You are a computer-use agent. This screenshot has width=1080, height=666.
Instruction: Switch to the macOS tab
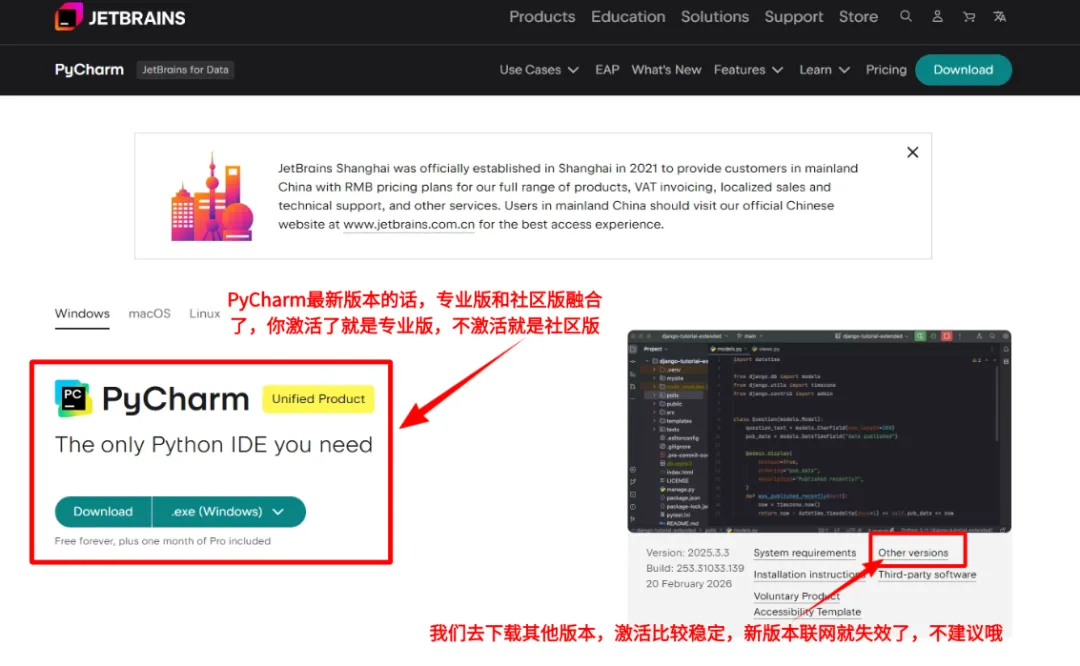[x=149, y=313]
